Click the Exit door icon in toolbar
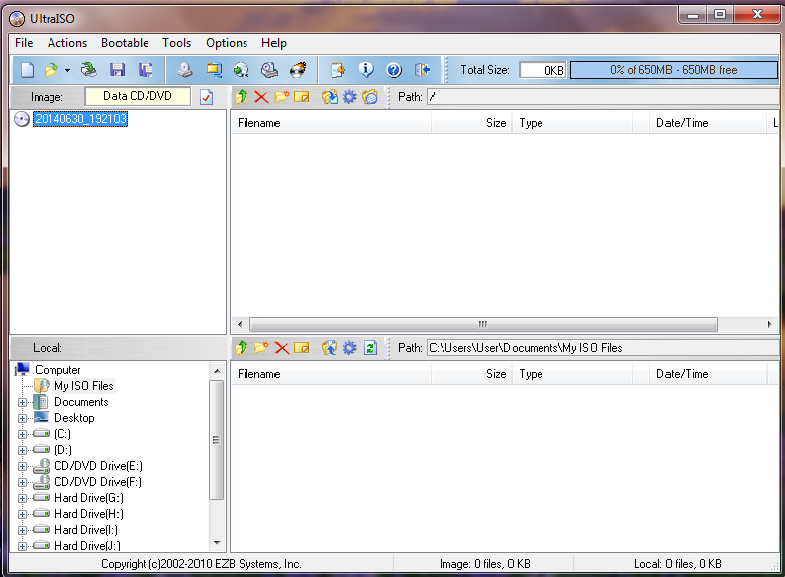The width and height of the screenshot is (785, 577). pyautogui.click(x=422, y=70)
